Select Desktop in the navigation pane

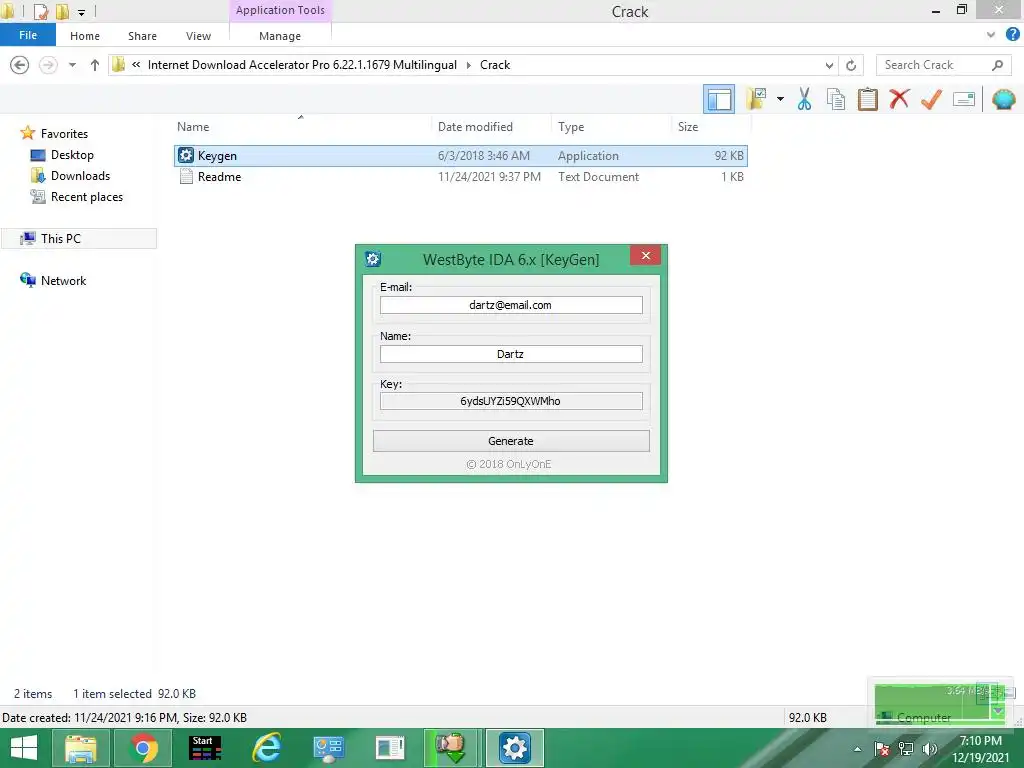tap(72, 155)
